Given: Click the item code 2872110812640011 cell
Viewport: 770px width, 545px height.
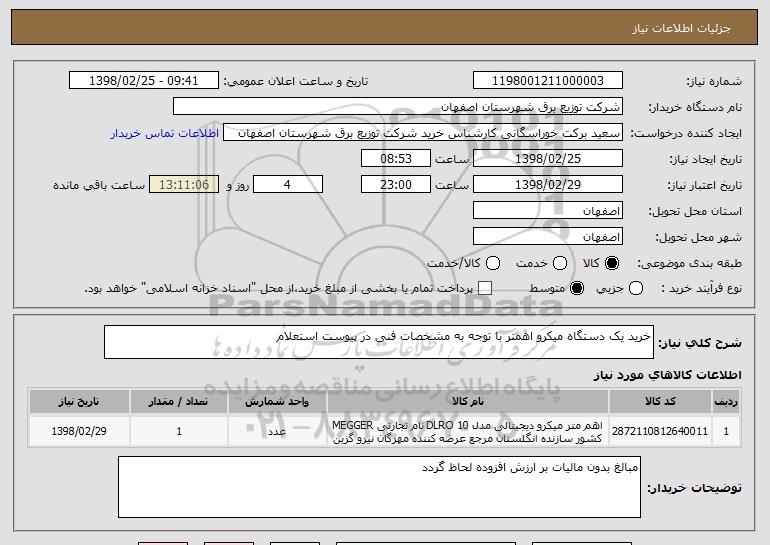Looking at the screenshot, I should point(660,431).
